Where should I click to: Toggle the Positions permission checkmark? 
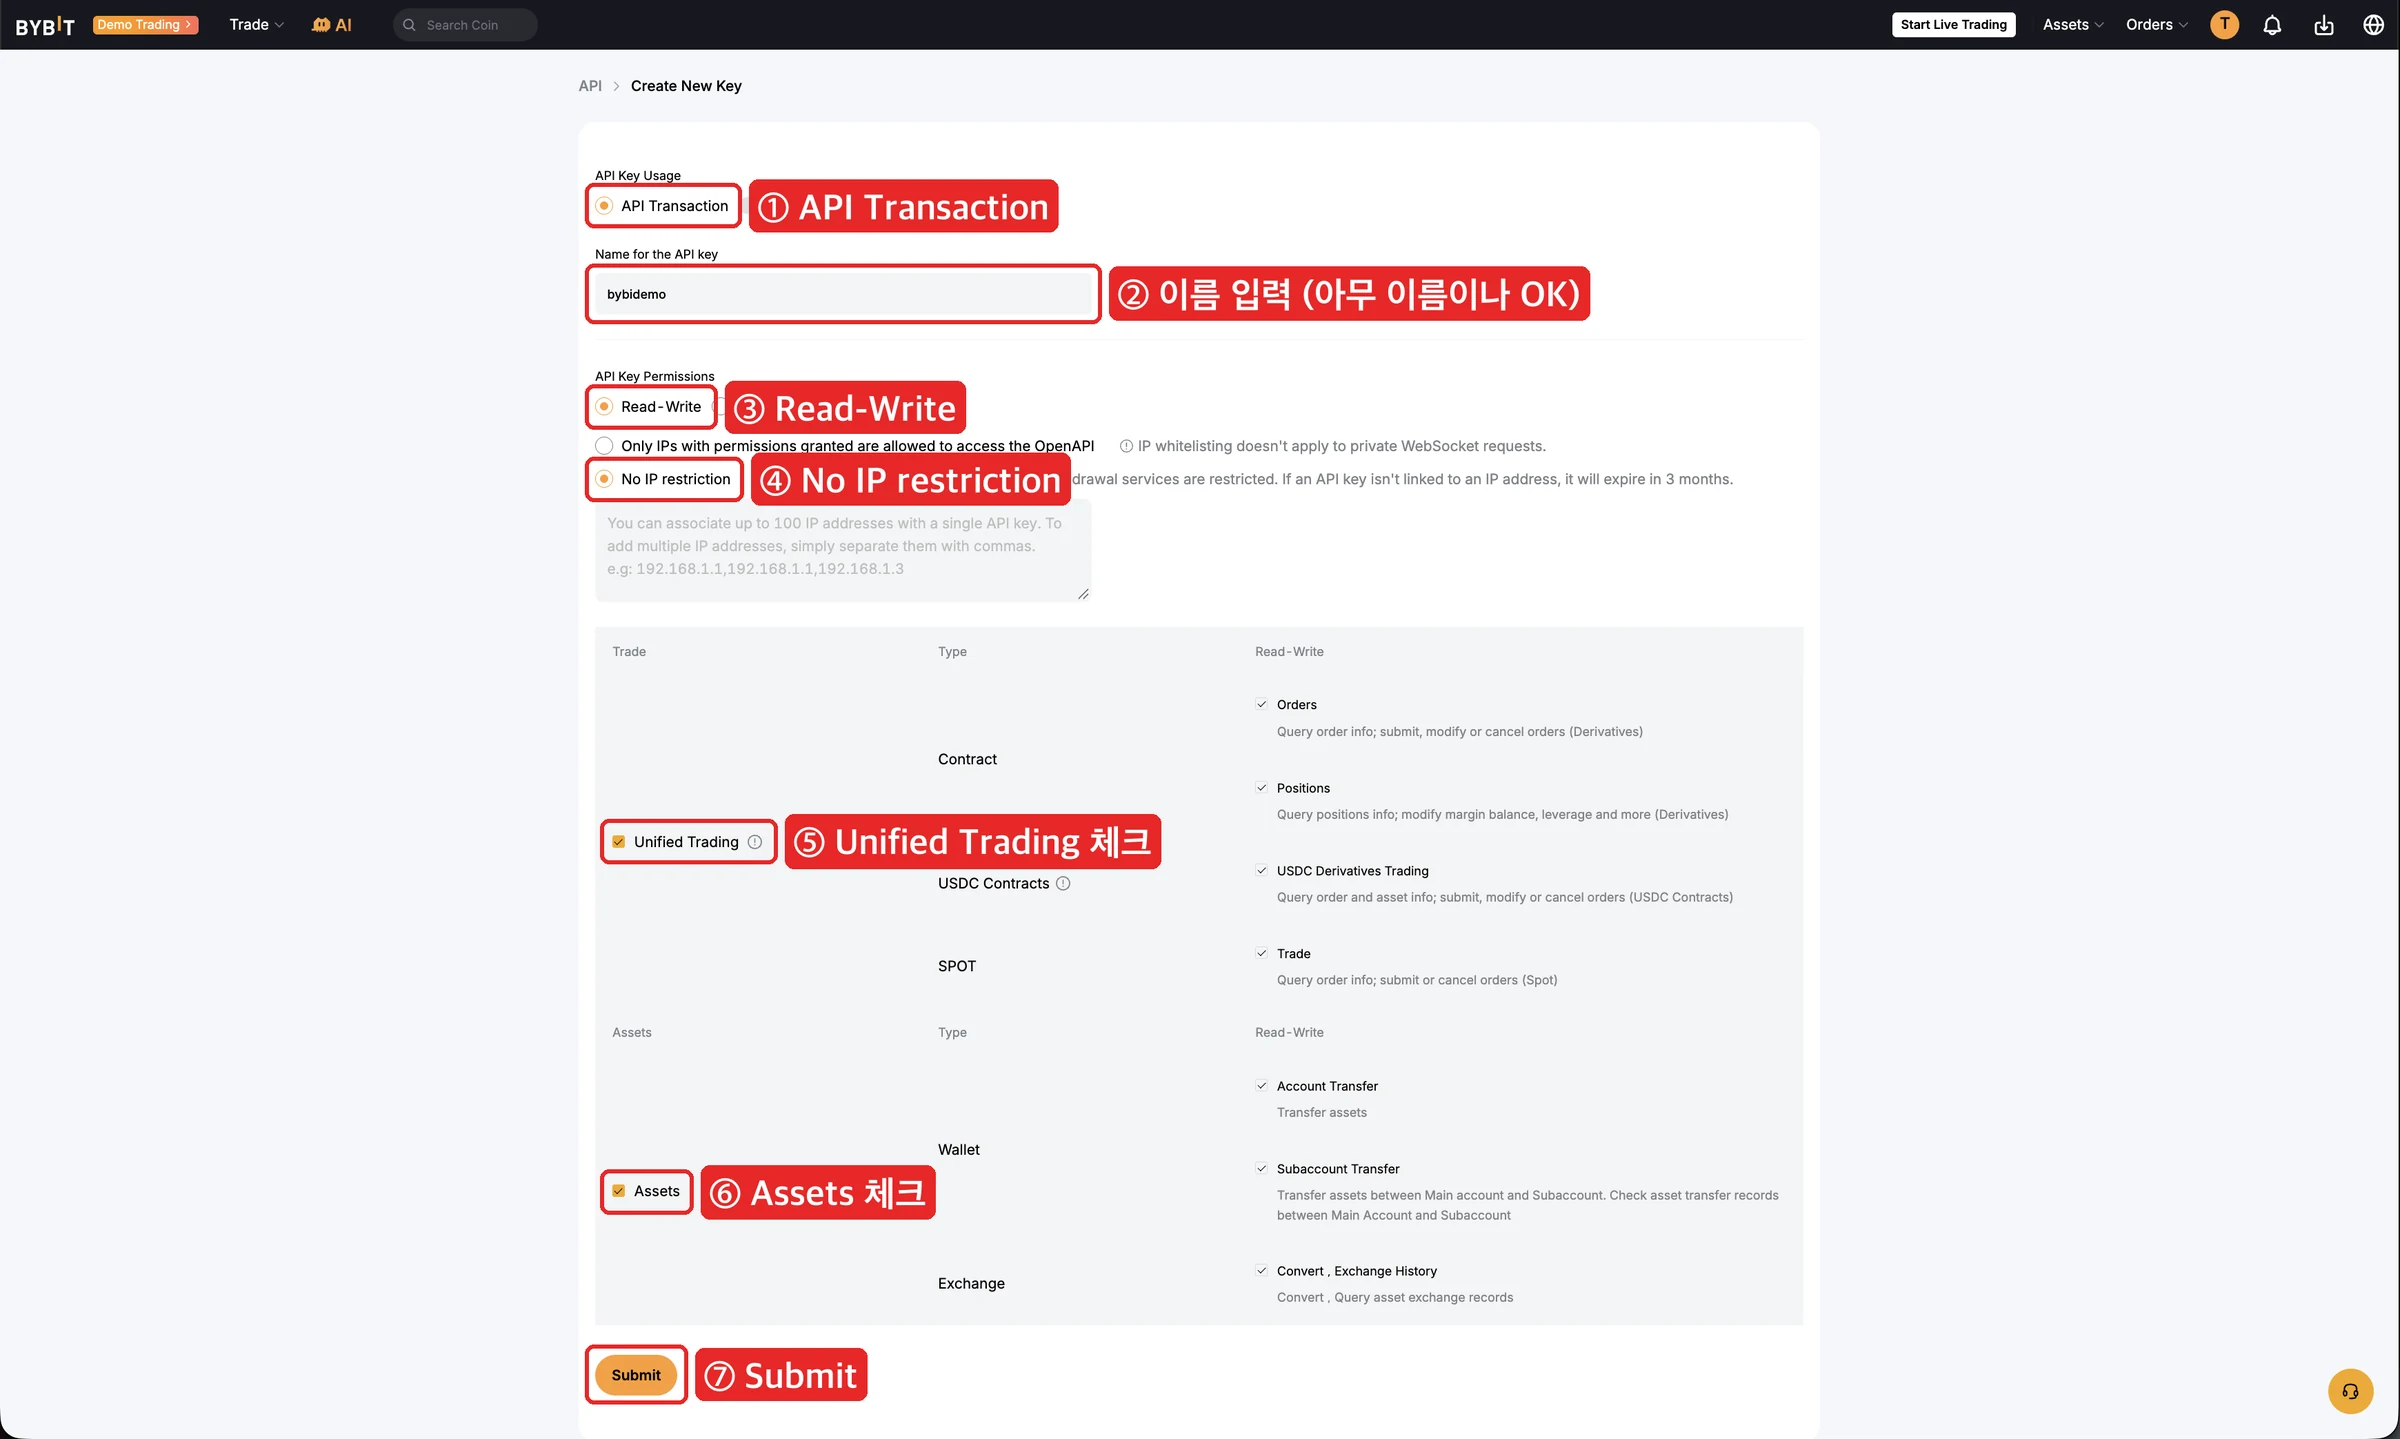pyautogui.click(x=1262, y=788)
